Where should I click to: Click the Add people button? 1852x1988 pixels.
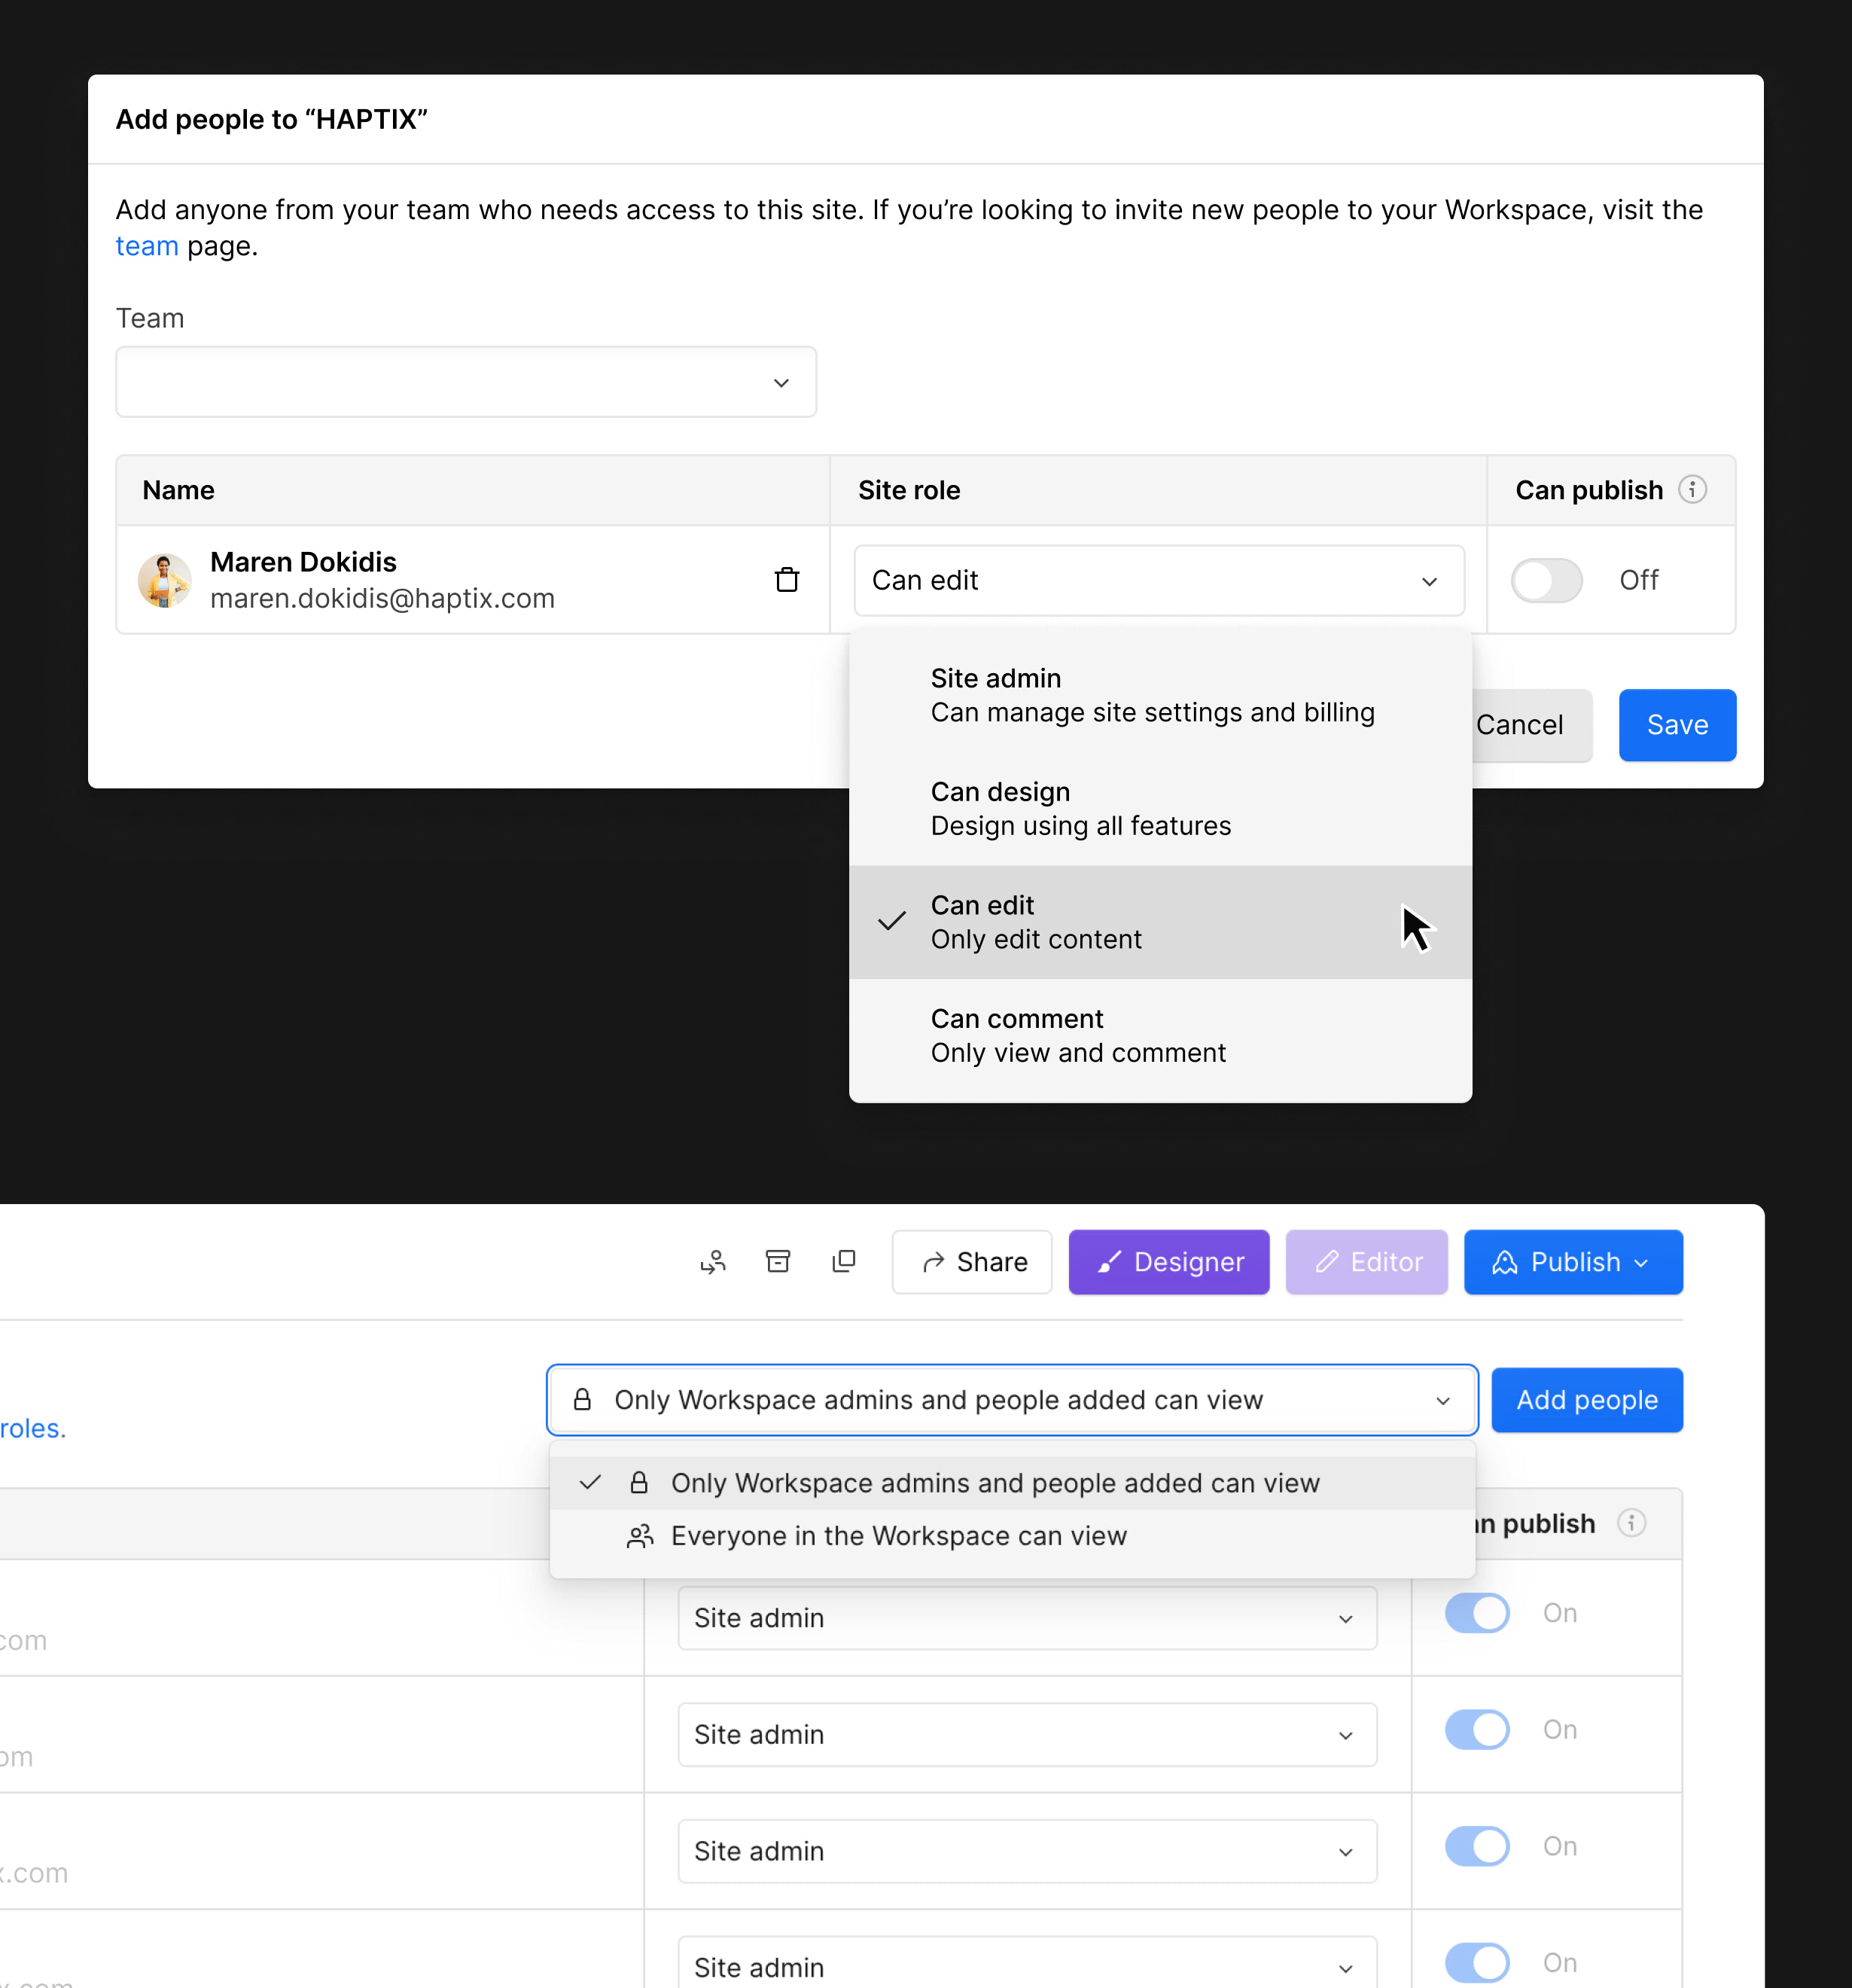pos(1586,1400)
